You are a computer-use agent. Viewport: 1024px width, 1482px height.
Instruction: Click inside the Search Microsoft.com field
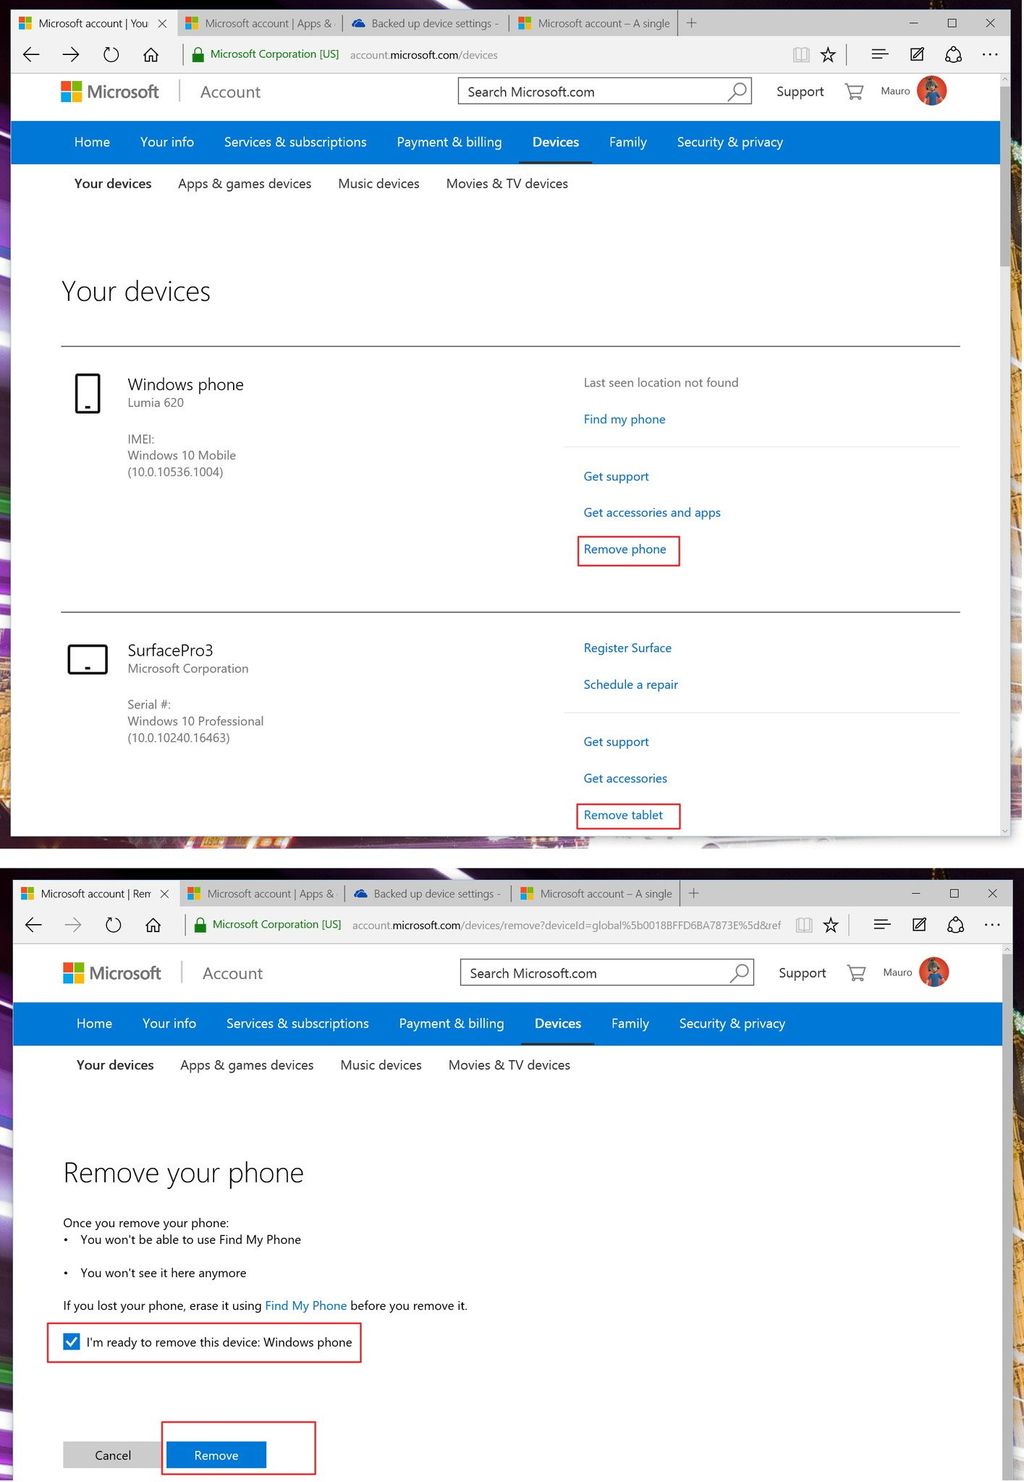(x=580, y=91)
